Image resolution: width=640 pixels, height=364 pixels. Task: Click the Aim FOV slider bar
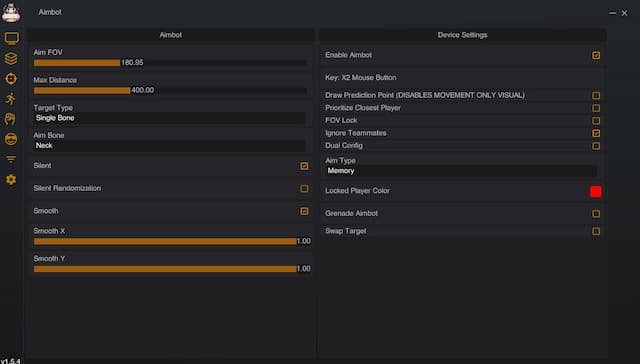tap(170, 63)
